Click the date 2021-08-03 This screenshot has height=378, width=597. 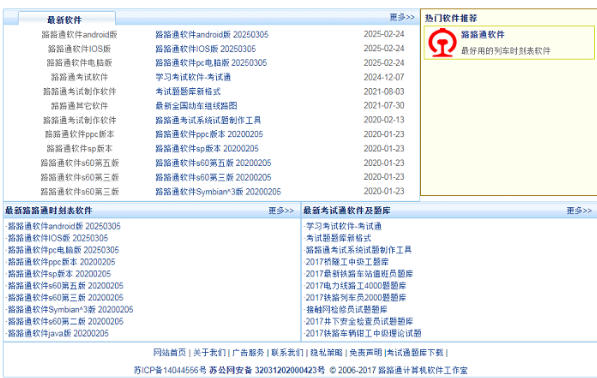[384, 91]
